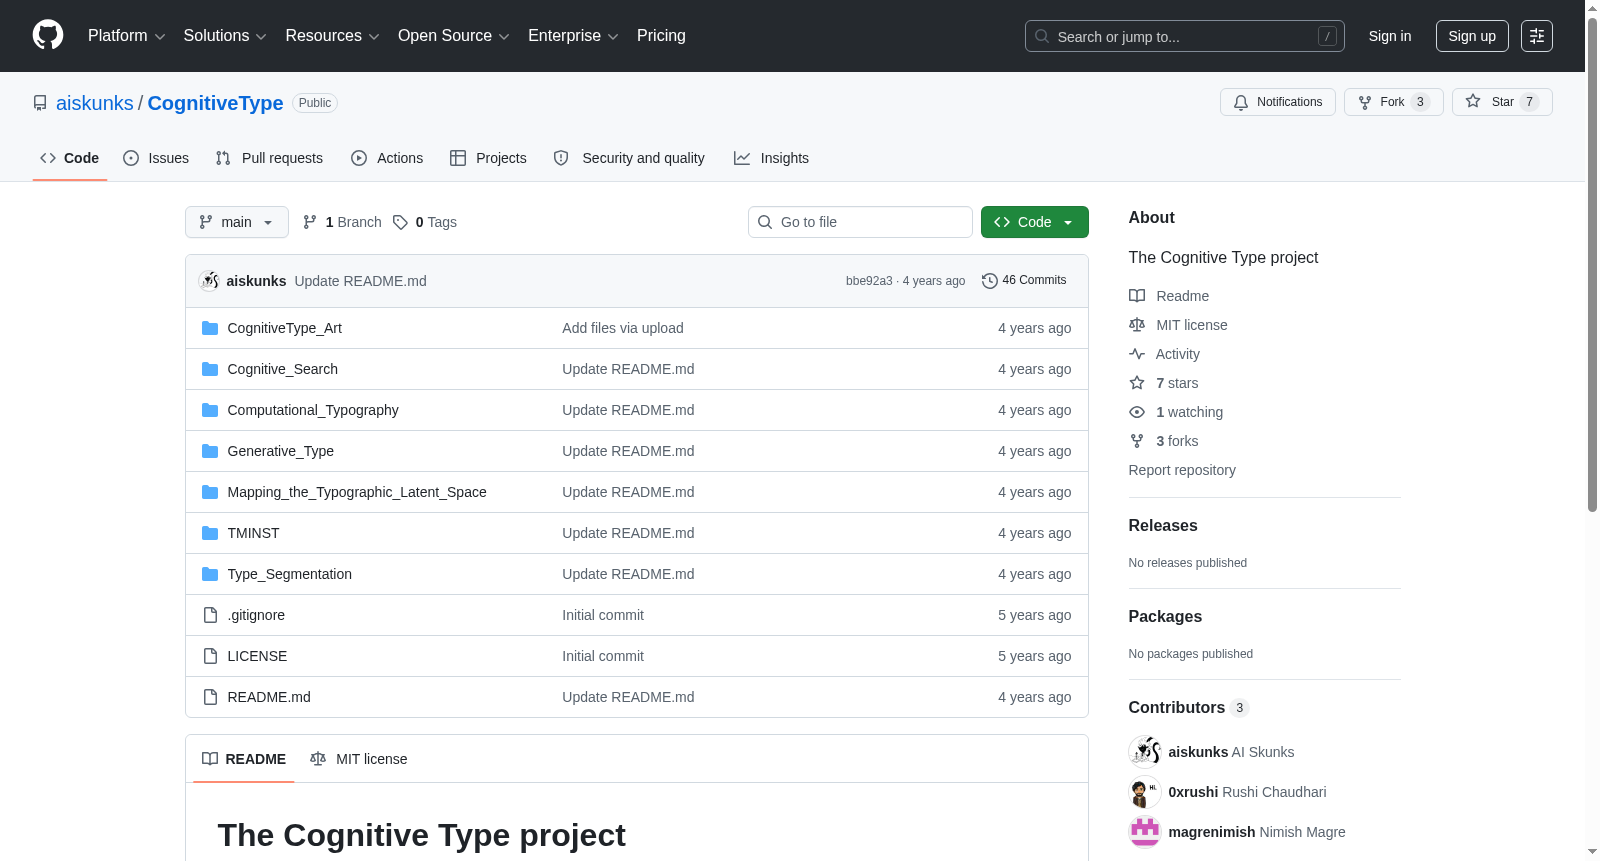The height and width of the screenshot is (861, 1600).
Task: Go to the GitHub homepage logo
Action: point(48,36)
